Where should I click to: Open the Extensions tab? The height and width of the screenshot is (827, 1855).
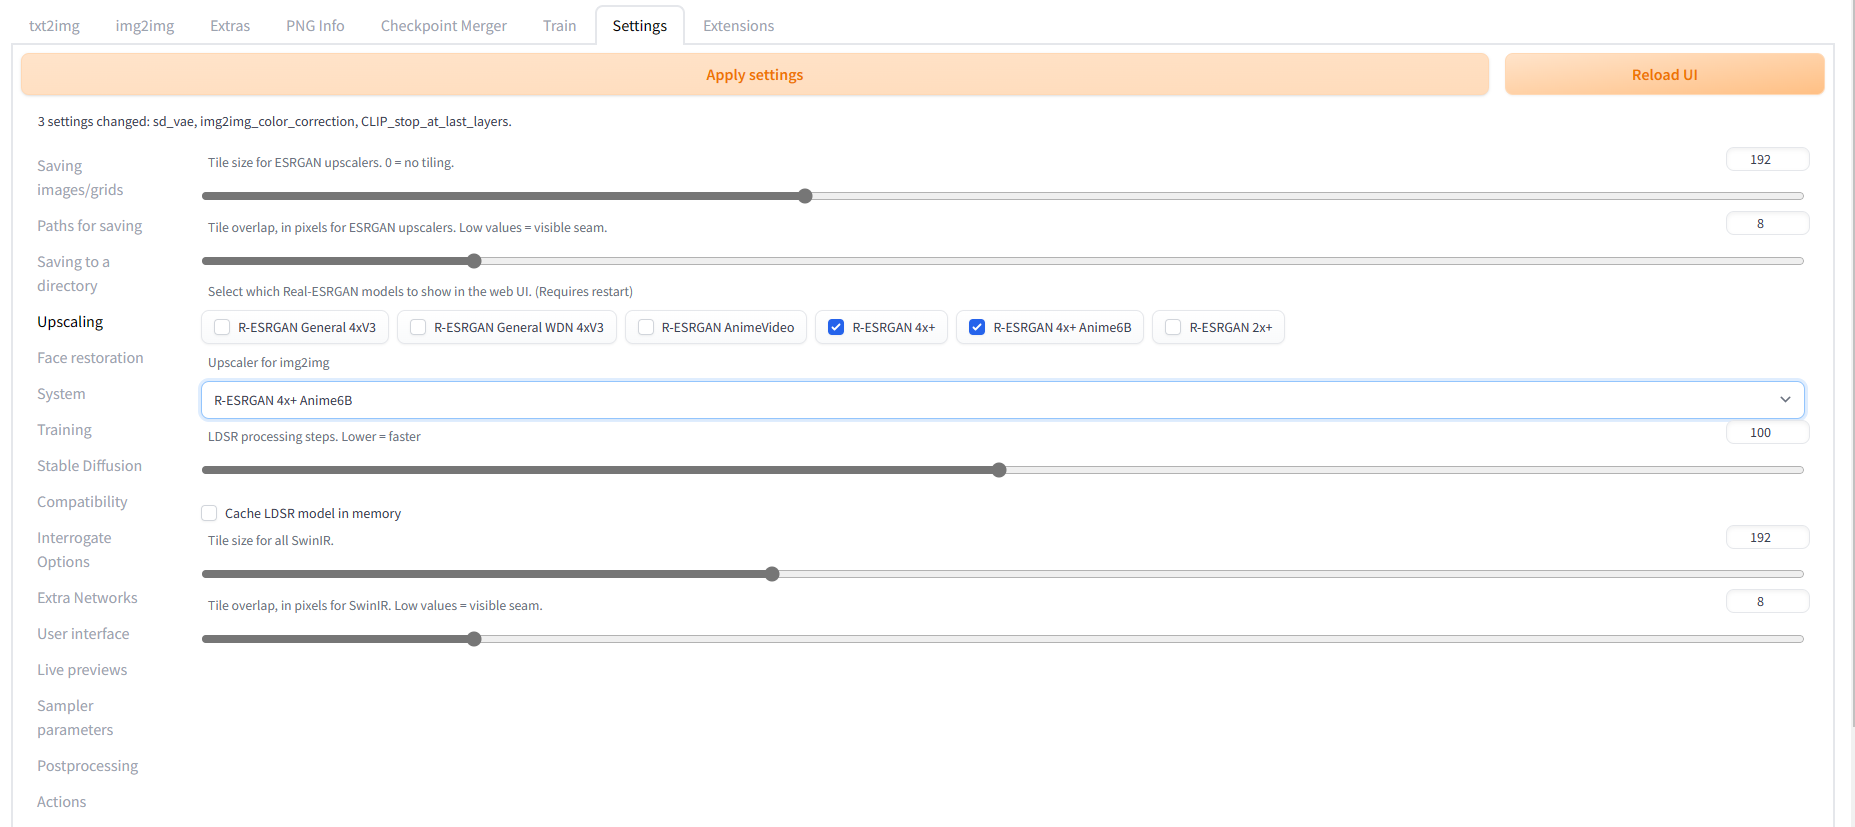738,26
